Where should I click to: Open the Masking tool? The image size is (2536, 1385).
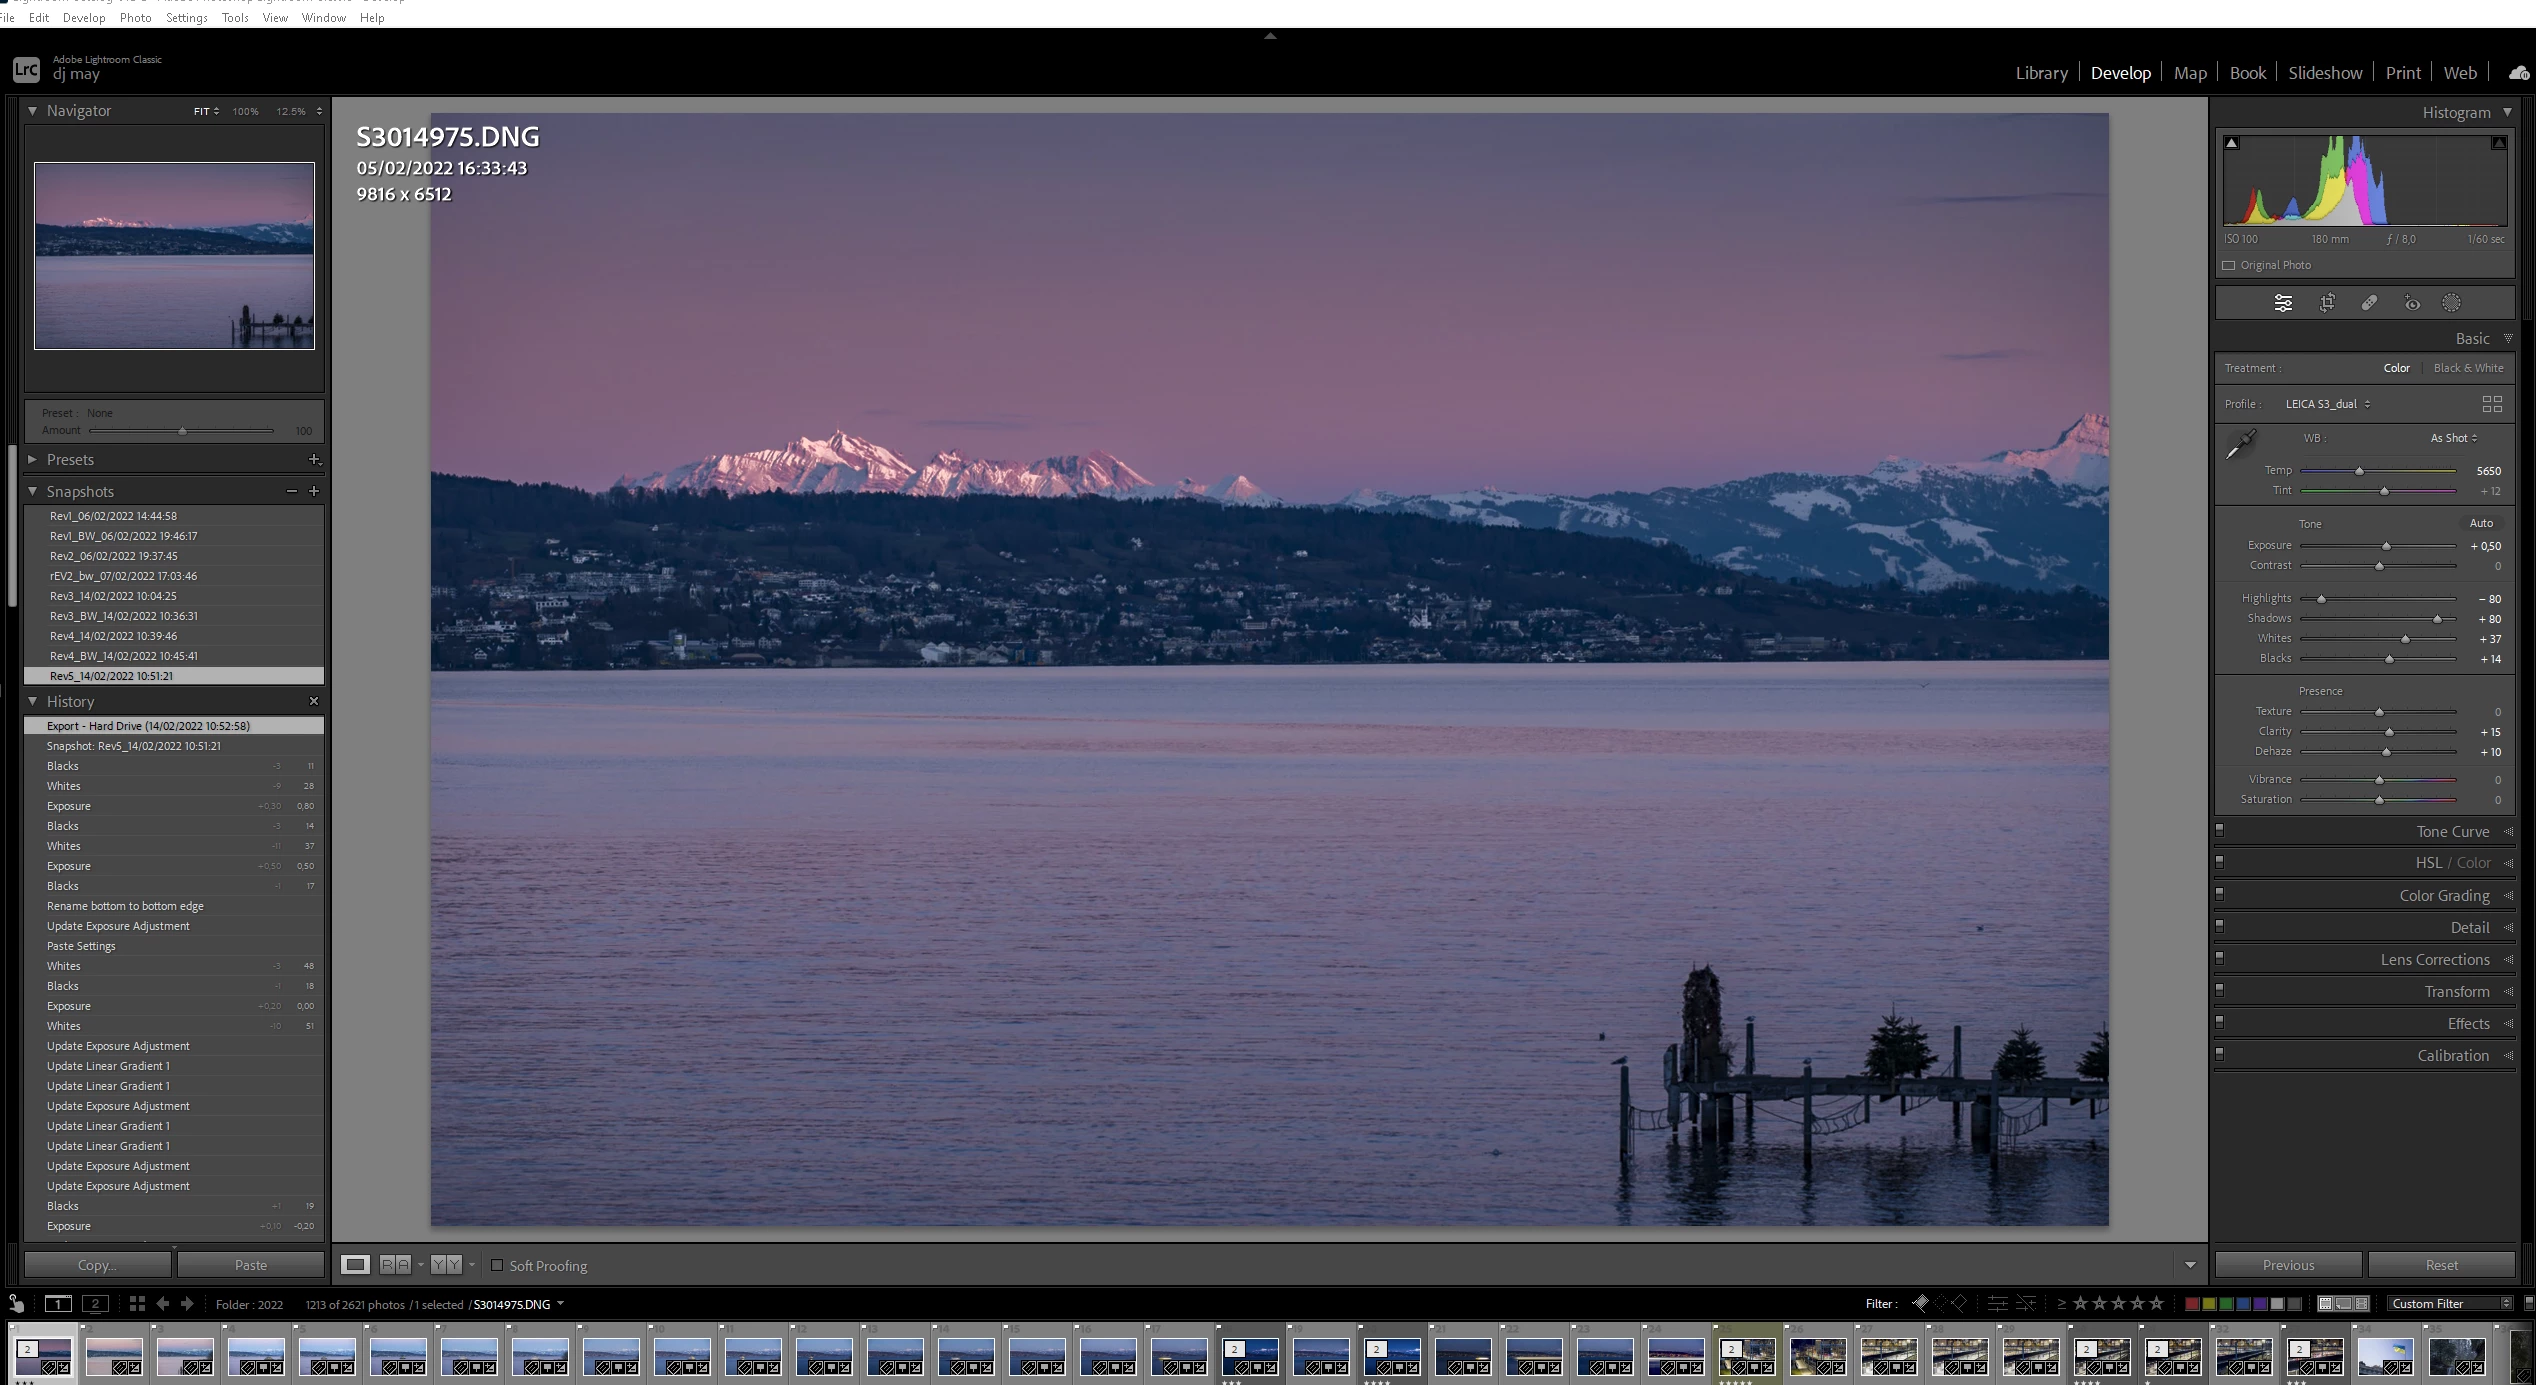click(2451, 303)
